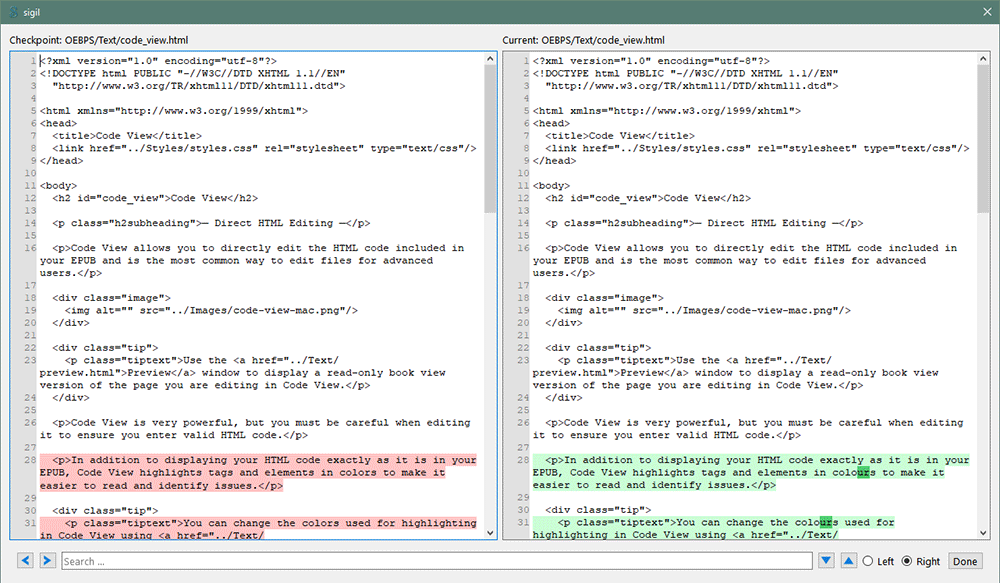This screenshot has width=1000, height=583.
Task: Click the '<p class="h2subheading">' line in Checkpoint pane
Action: 211,223
